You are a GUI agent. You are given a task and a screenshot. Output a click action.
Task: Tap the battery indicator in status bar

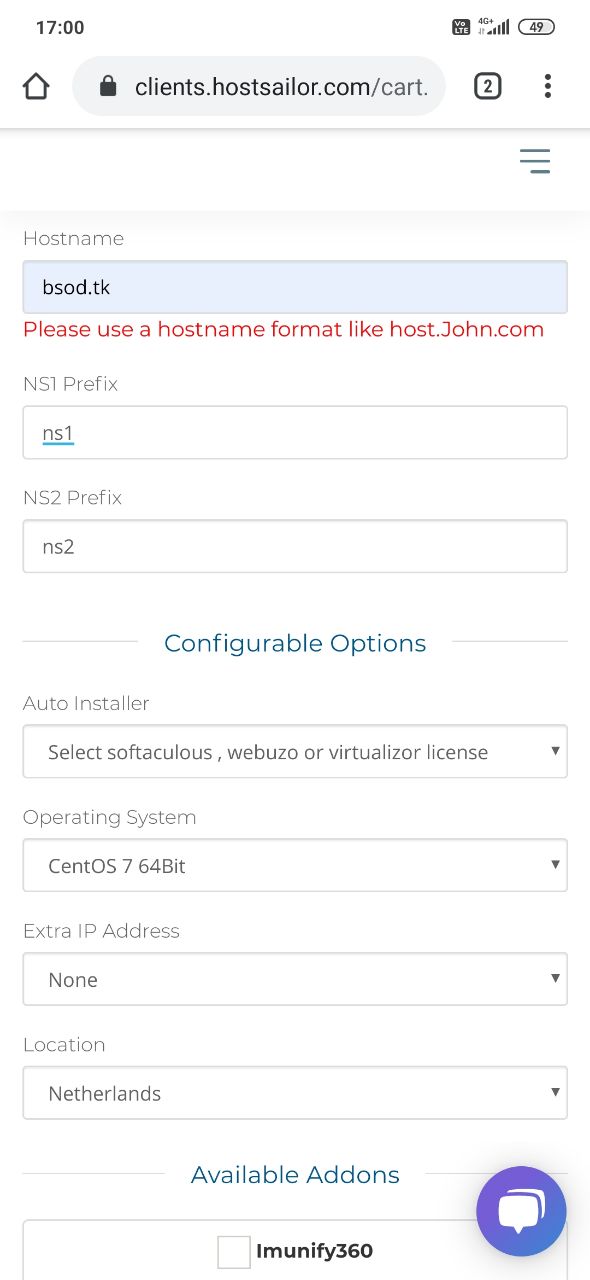[x=537, y=27]
